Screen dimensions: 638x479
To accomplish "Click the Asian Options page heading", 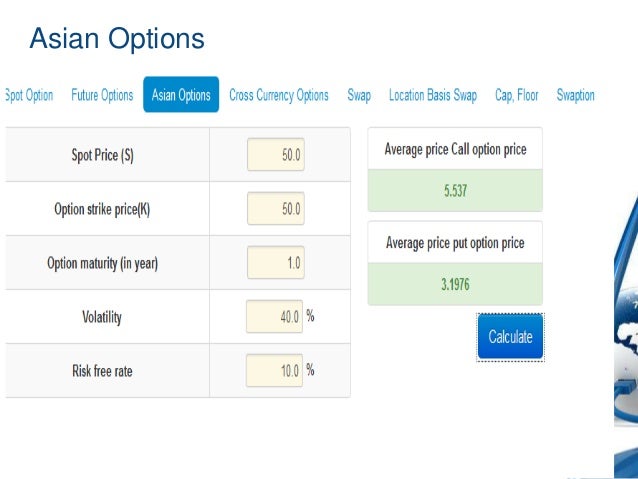I will tap(117, 39).
